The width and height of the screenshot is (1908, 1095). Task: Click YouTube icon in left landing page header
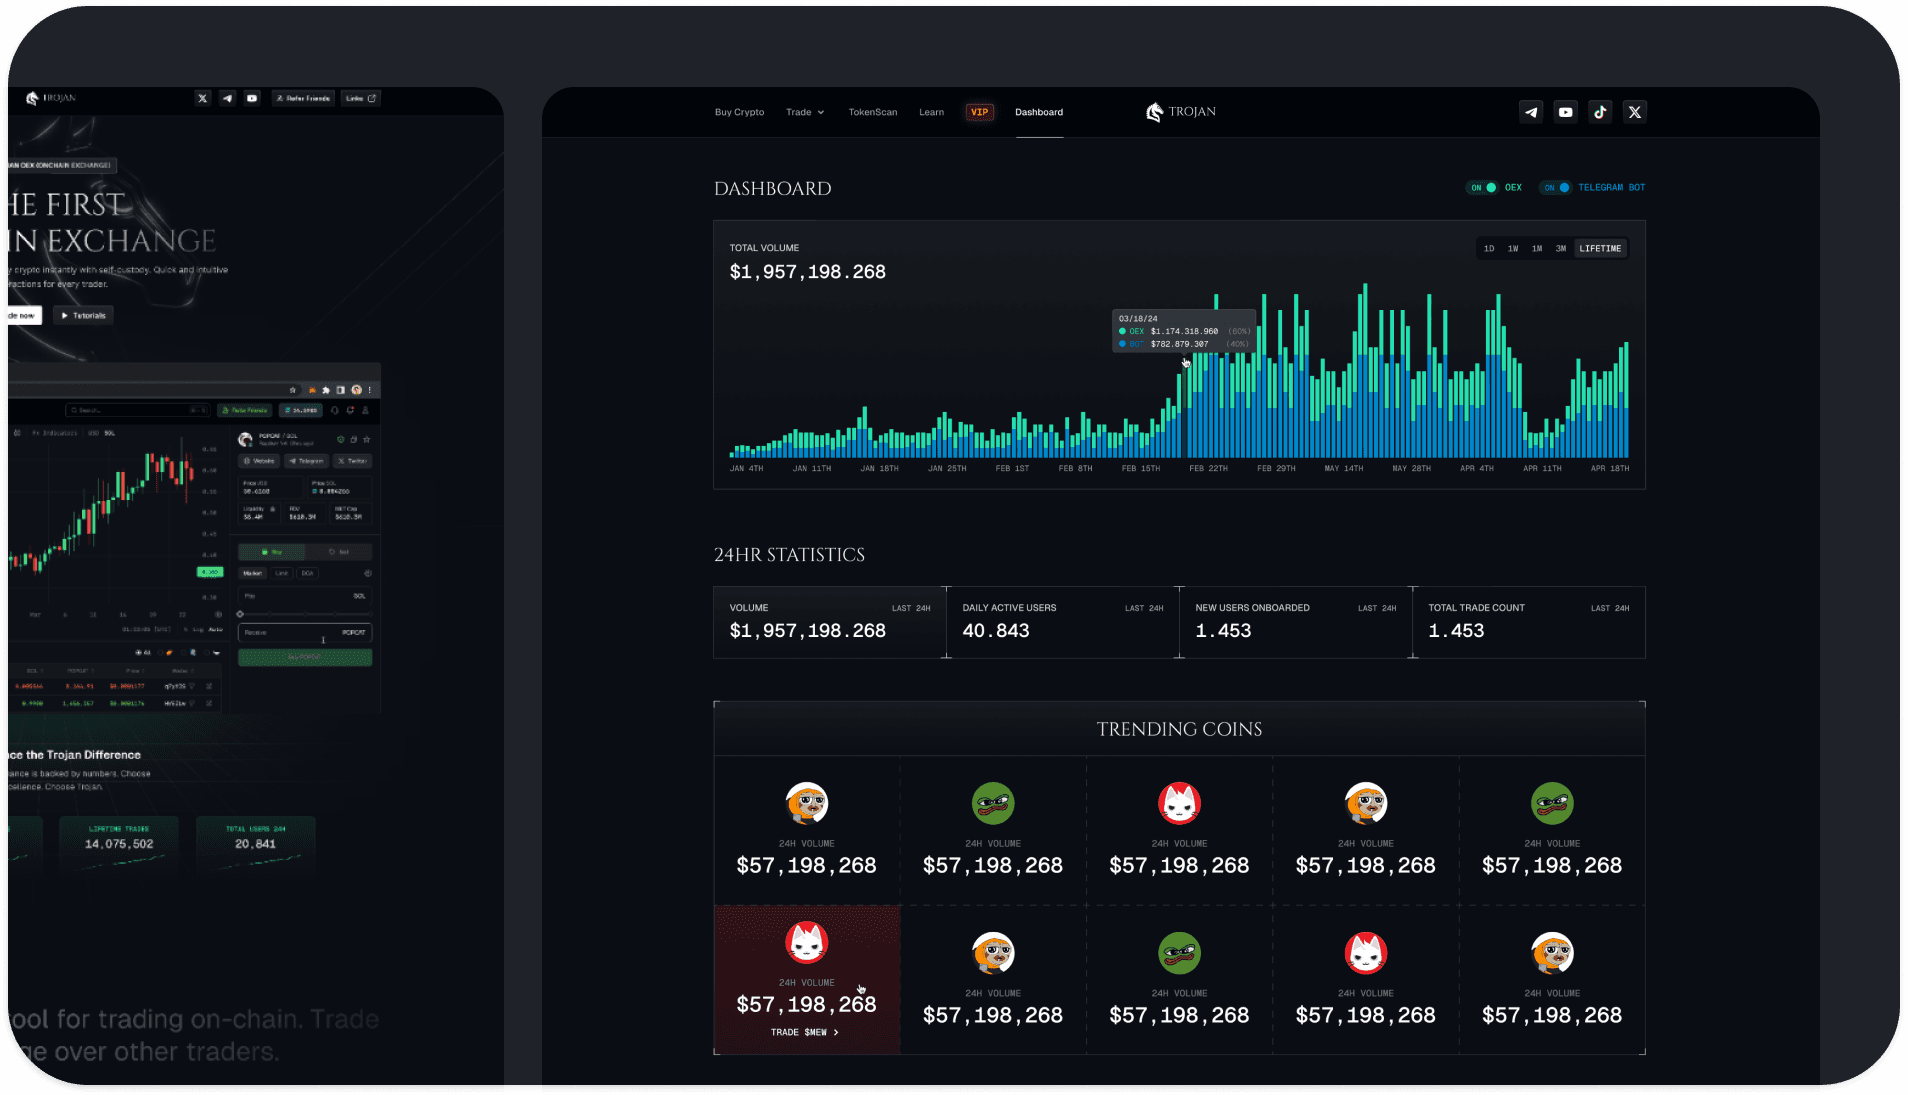click(x=252, y=98)
